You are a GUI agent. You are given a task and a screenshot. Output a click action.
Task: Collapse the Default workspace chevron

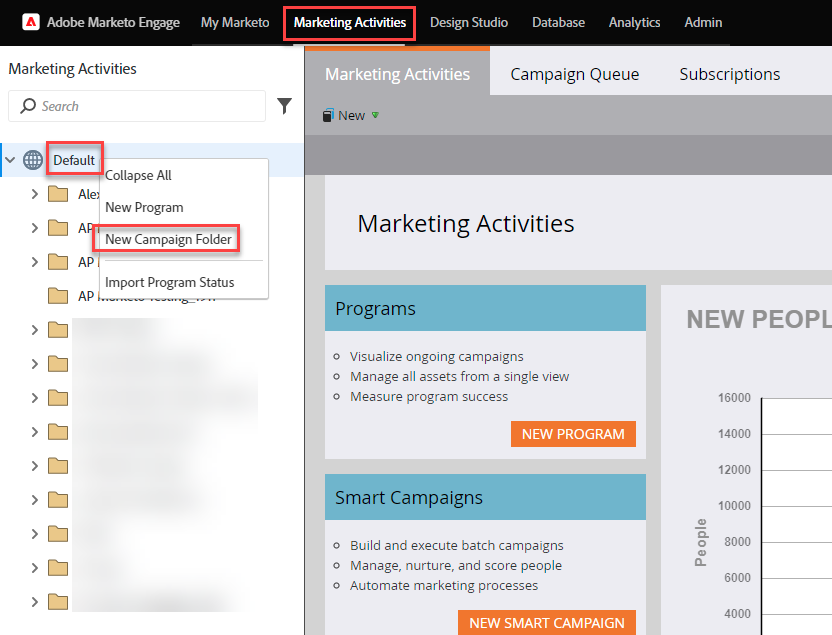(10, 158)
